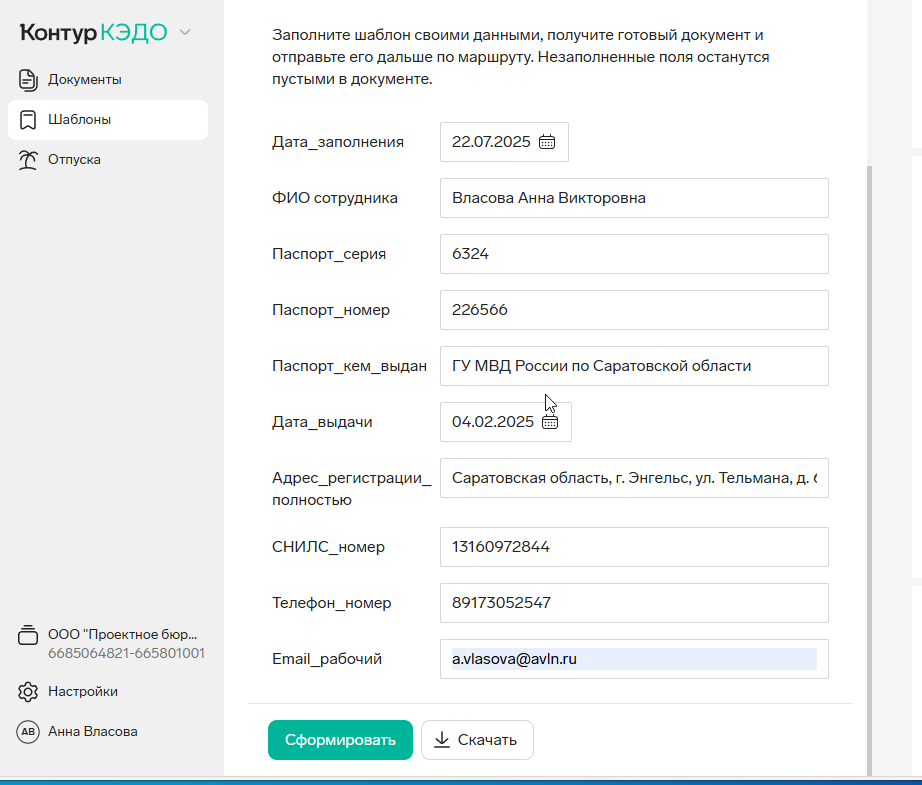Click the Паспорт_номер label
The width and height of the screenshot is (922, 785).
click(330, 310)
